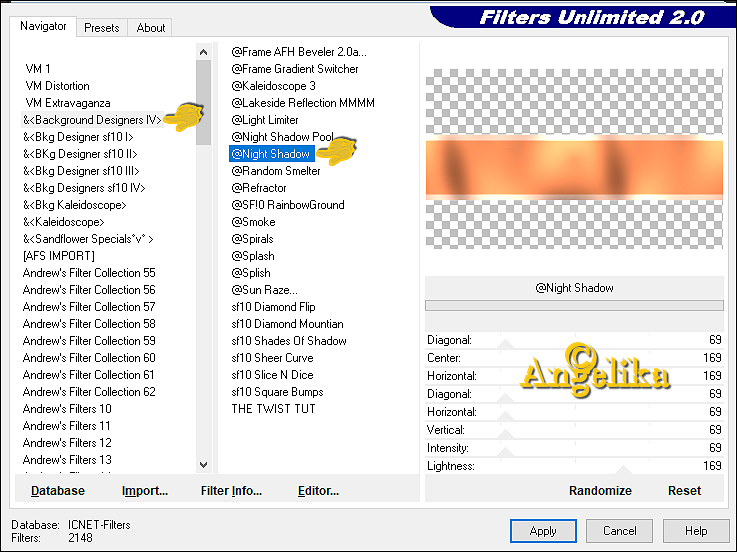Choose @Frame Gradient Switcher filter
Image resolution: width=737 pixels, height=552 pixels.
(295, 69)
